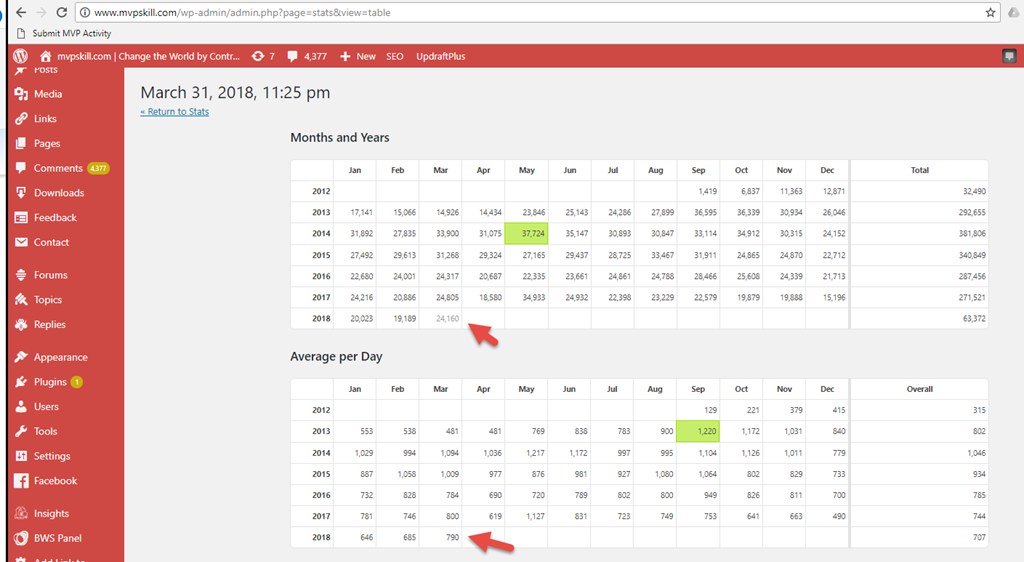Click the Contact envelope icon

pyautogui.click(x=21, y=242)
